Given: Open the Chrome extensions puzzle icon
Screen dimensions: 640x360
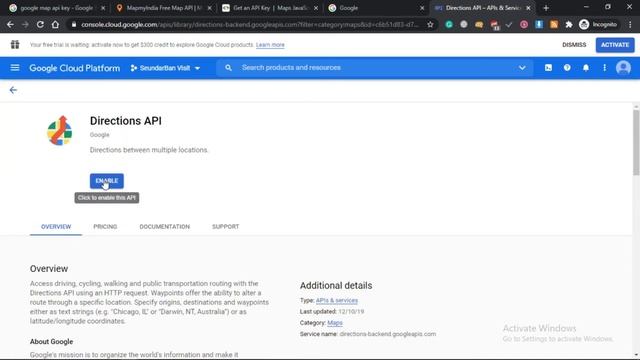Looking at the screenshot, I should coord(569,24).
